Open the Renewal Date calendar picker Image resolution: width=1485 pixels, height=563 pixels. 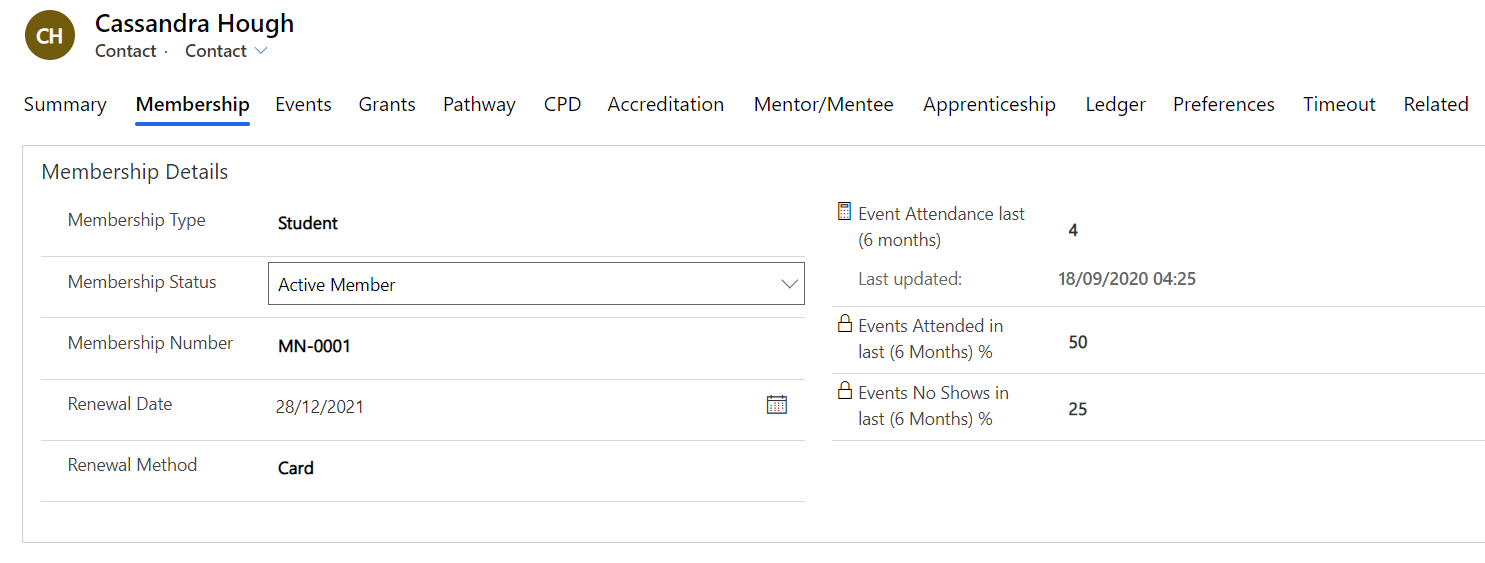click(777, 405)
